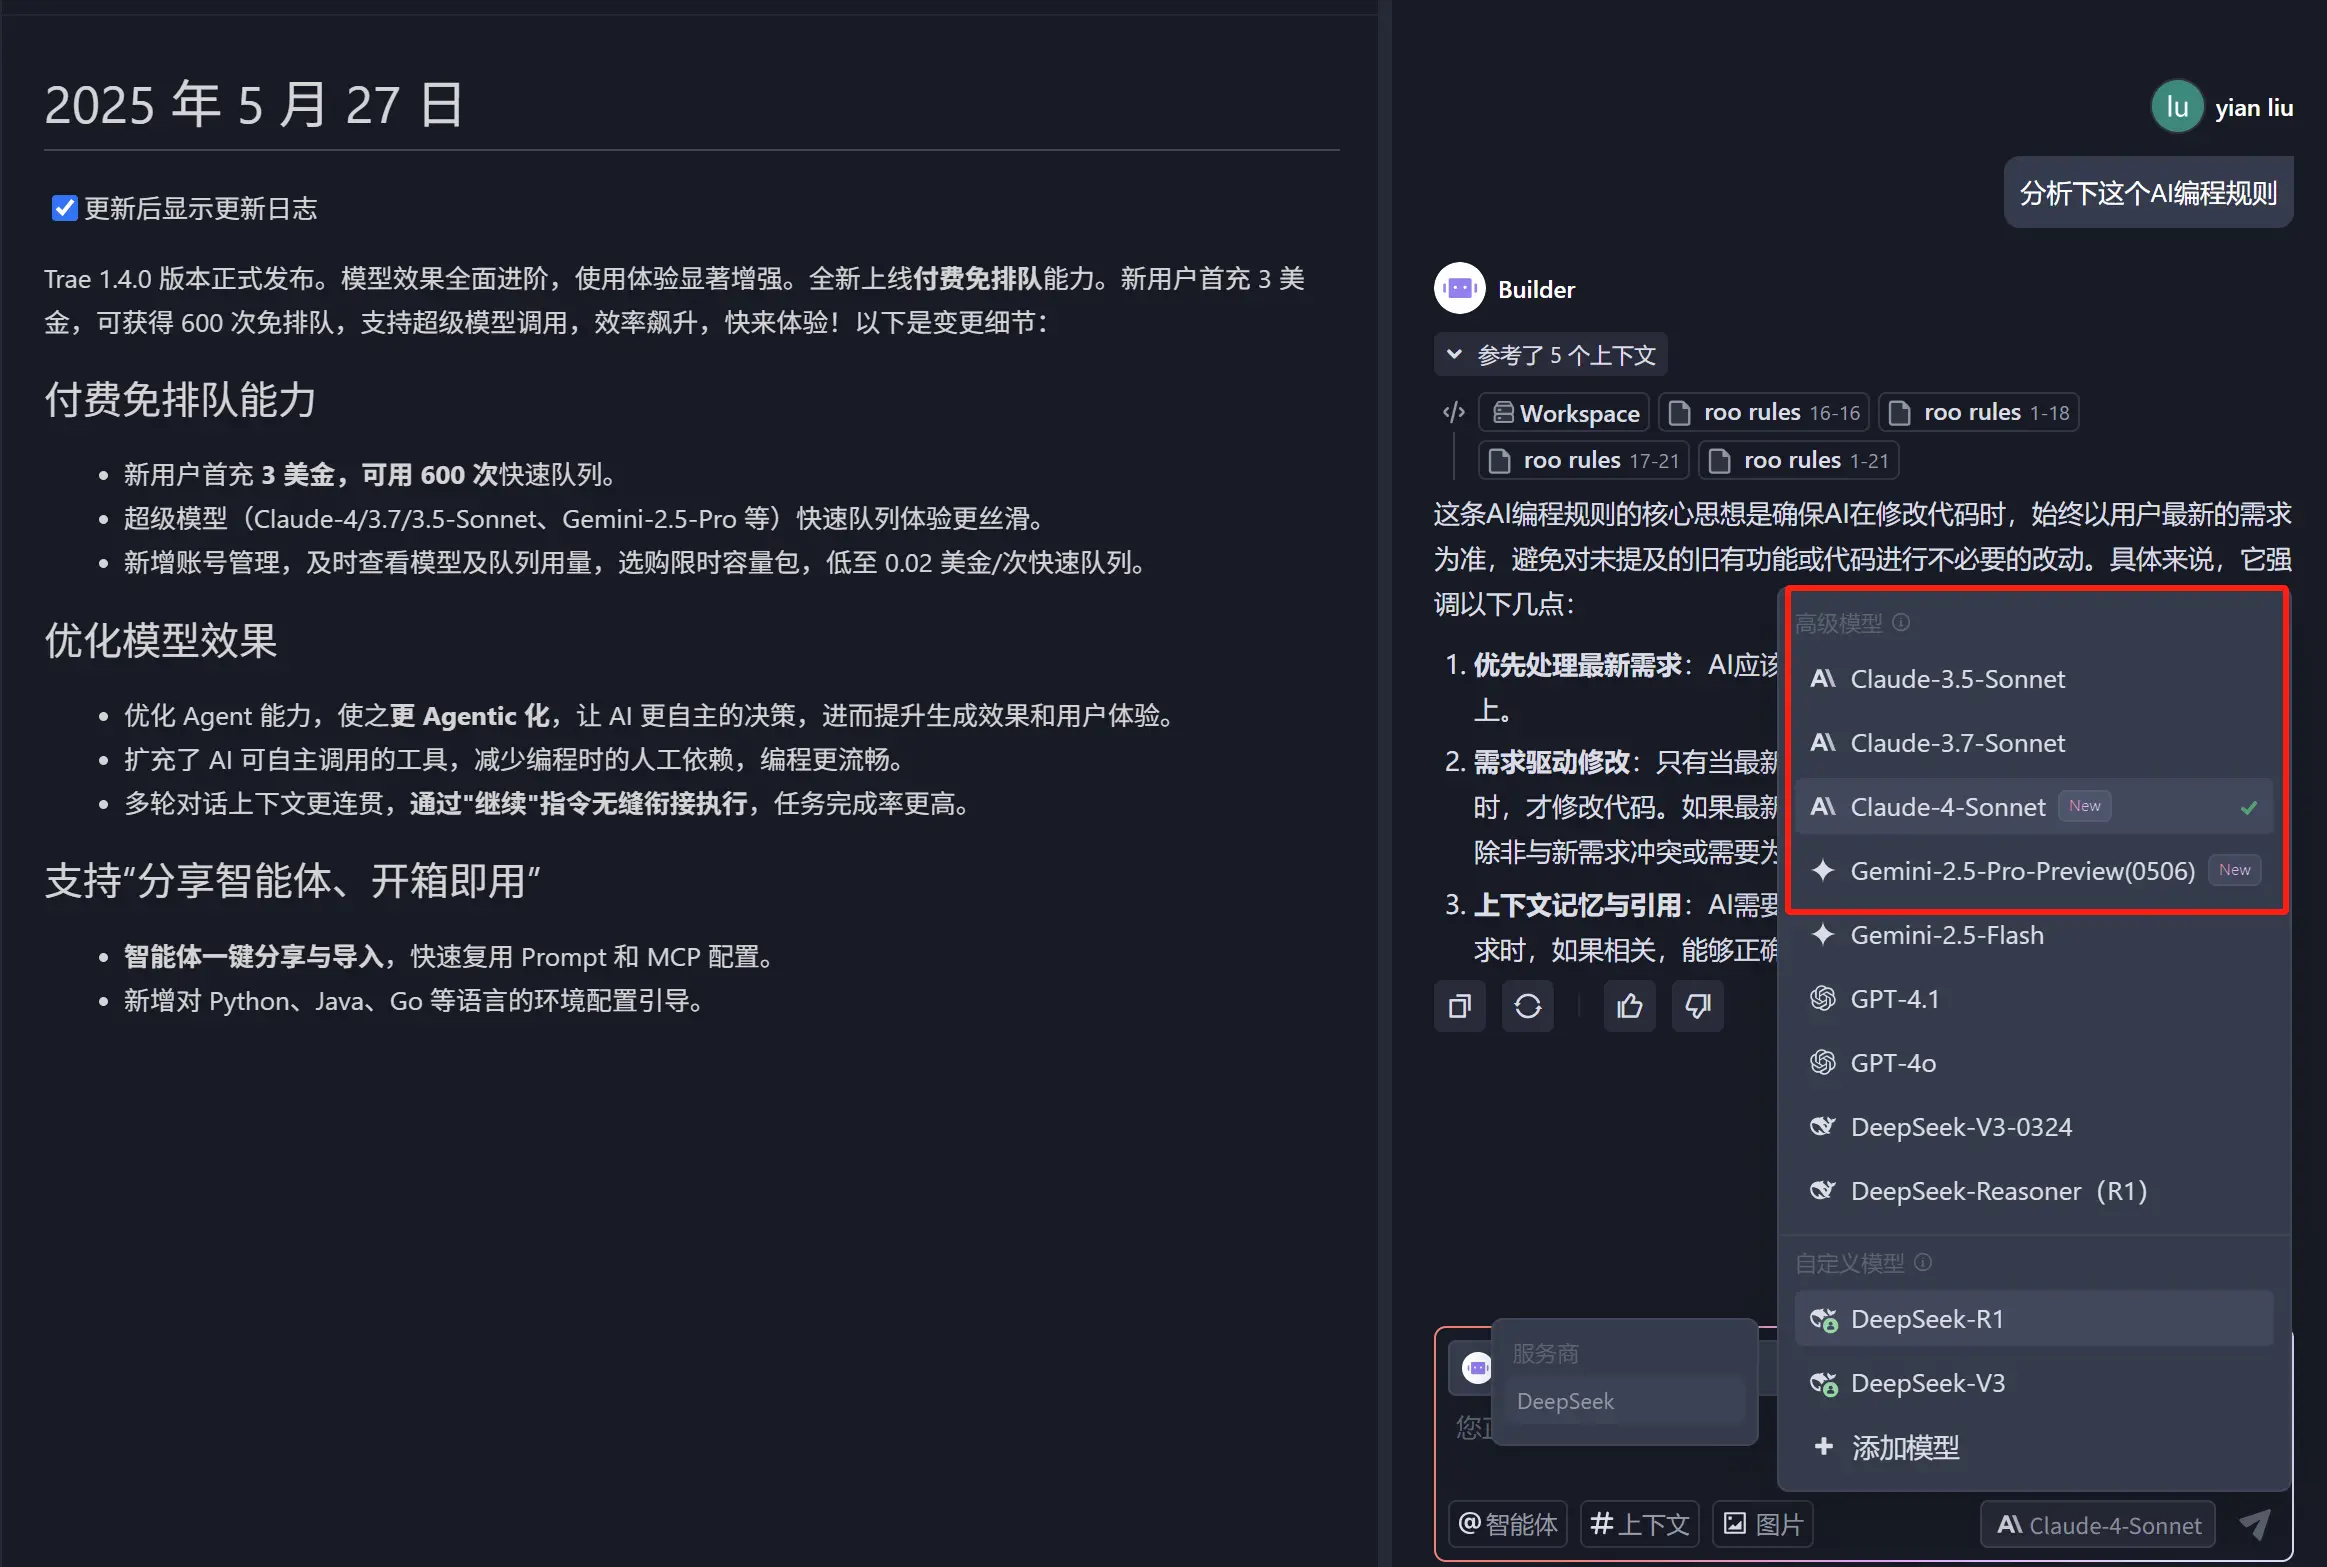
Task: Open the Claude-4-Sonnet model selector dropdown
Action: [2098, 1525]
